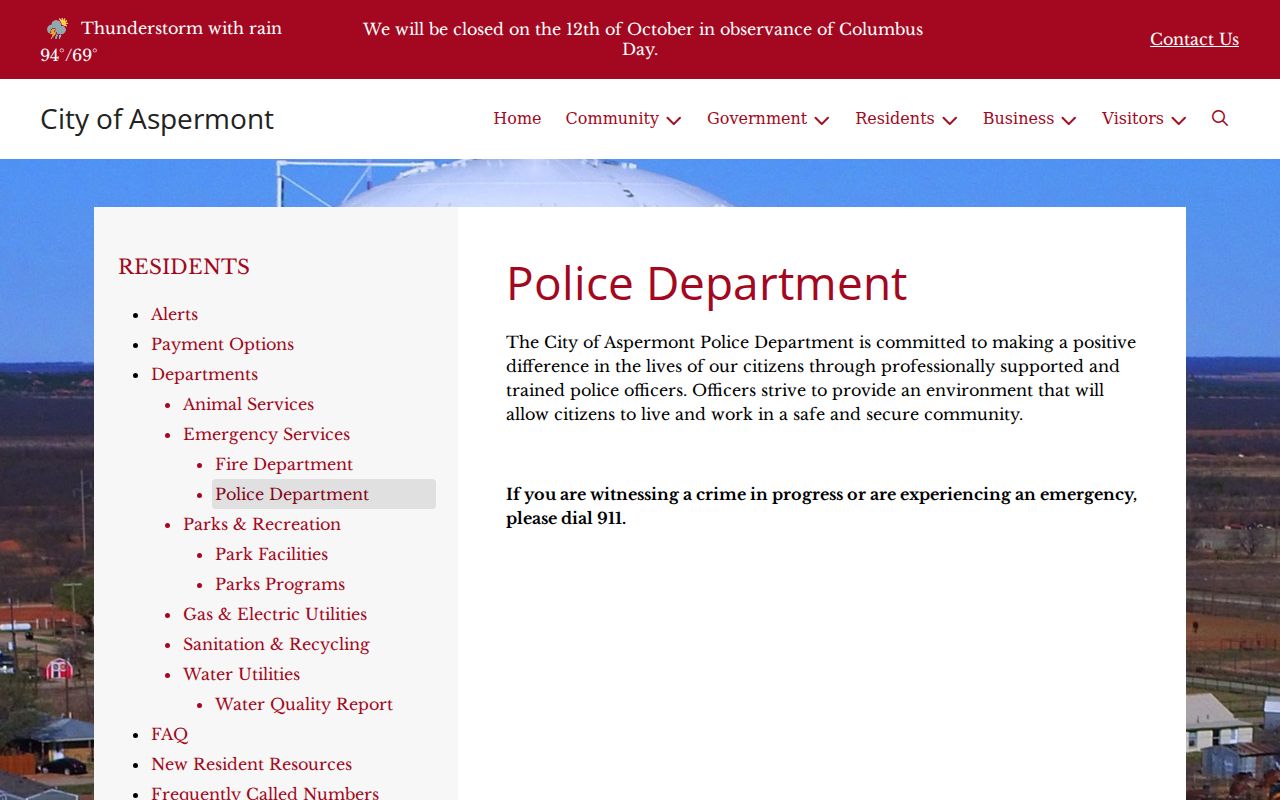Click the bold dial 911 emergency notice
The width and height of the screenshot is (1280, 800).
(x=821, y=506)
